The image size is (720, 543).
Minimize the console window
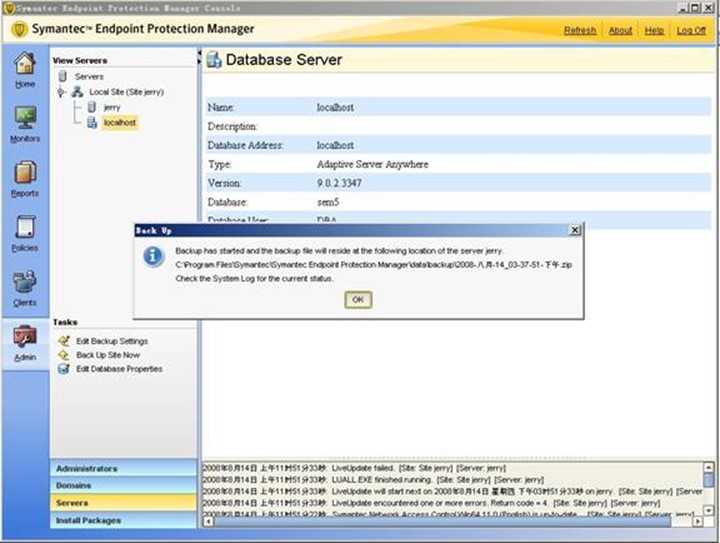(683, 8)
